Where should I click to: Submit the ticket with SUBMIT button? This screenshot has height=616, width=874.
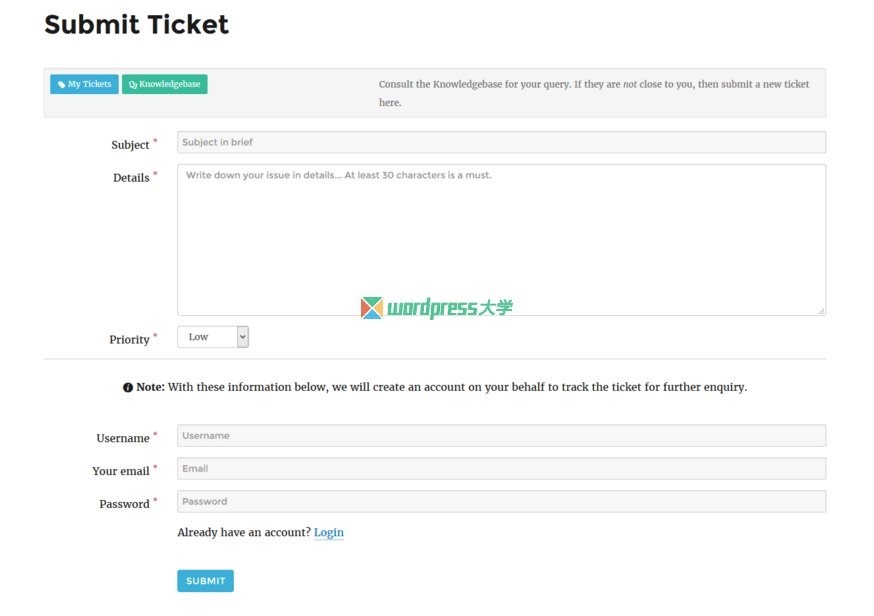point(206,581)
